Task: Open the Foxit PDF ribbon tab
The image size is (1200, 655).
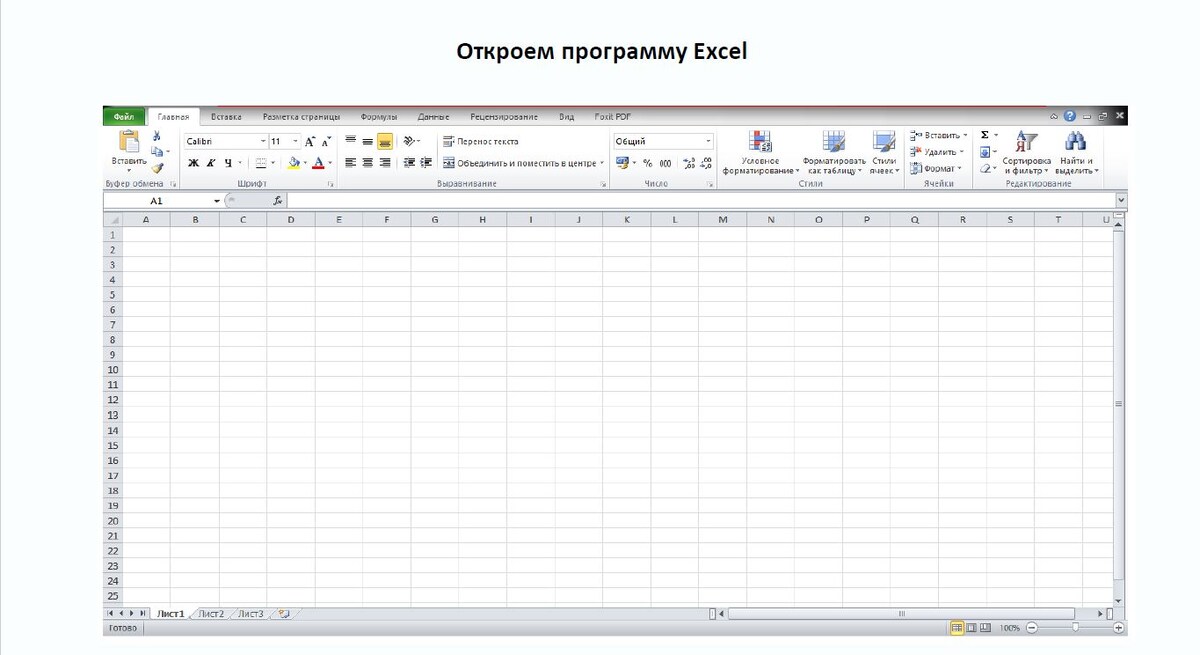Action: (613, 117)
